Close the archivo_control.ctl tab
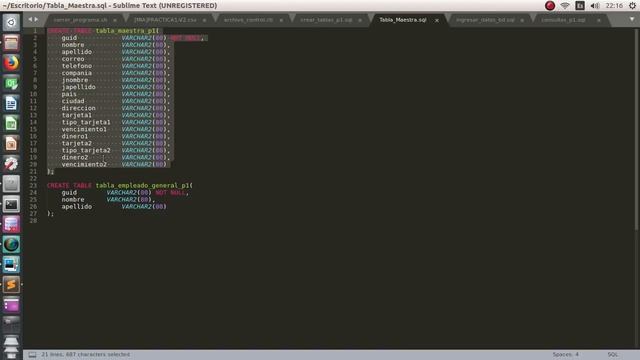The image size is (640, 360). pyautogui.click(x=281, y=20)
